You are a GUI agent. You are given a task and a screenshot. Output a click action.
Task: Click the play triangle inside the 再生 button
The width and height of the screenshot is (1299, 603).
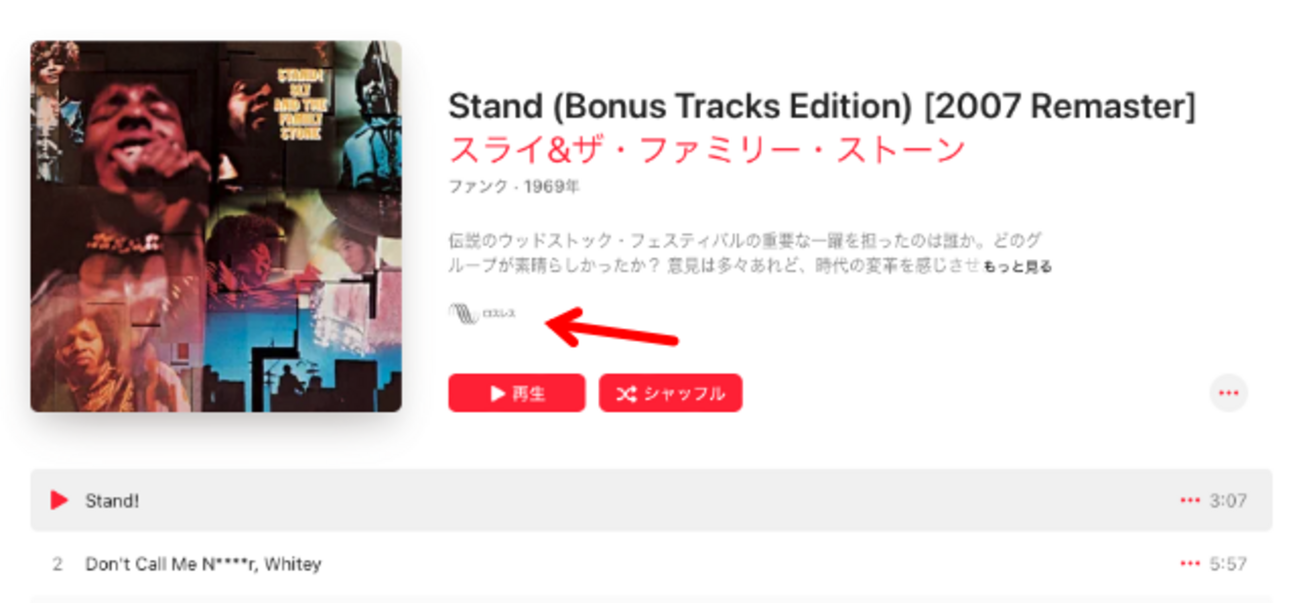tap(498, 394)
